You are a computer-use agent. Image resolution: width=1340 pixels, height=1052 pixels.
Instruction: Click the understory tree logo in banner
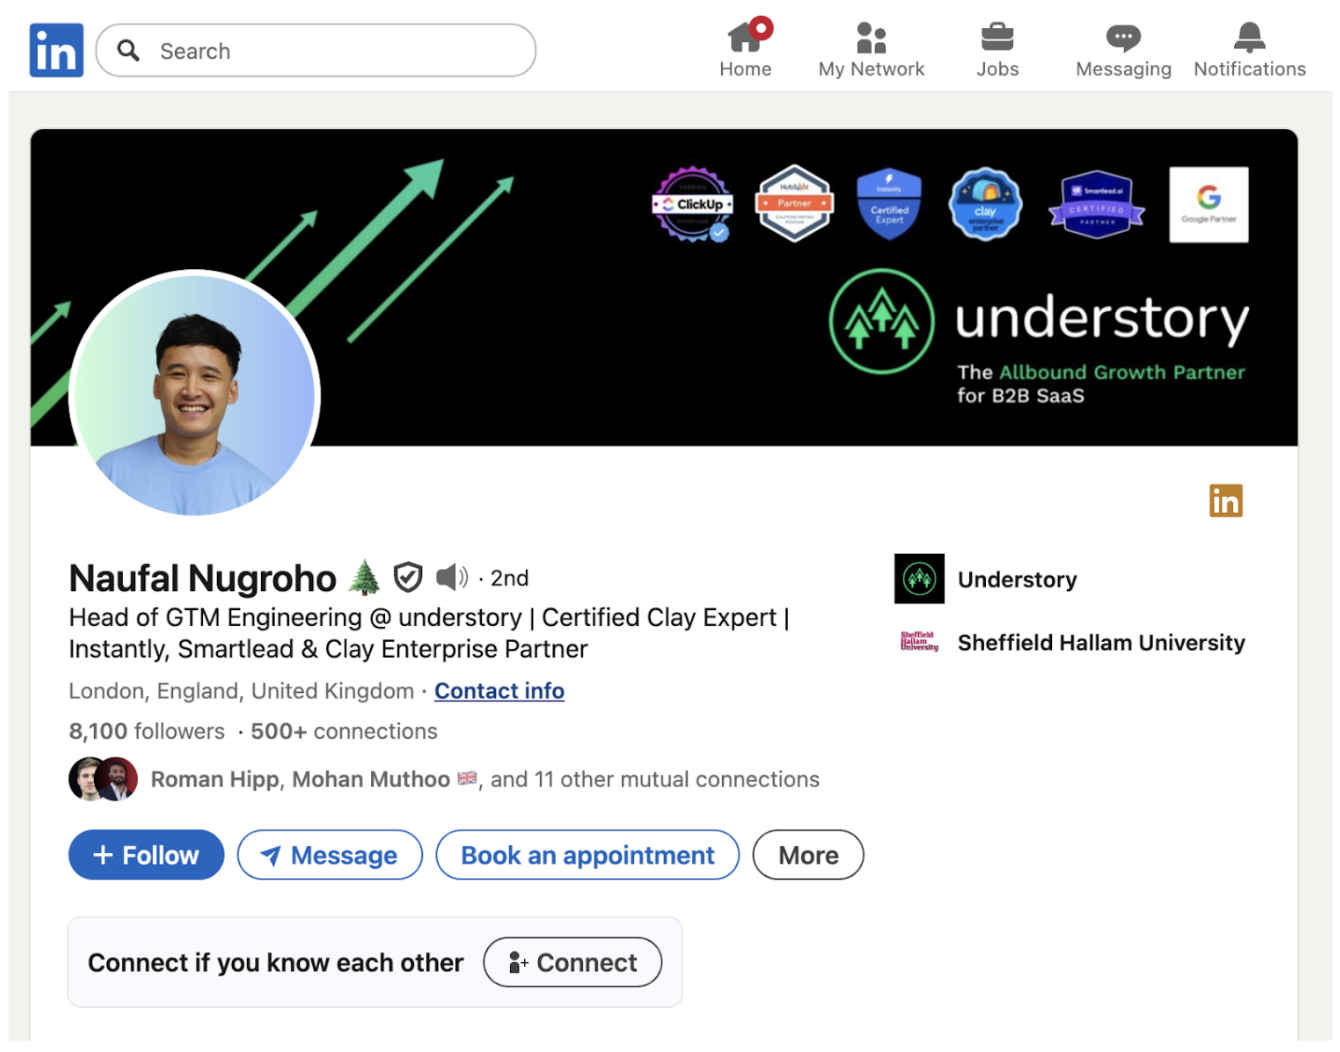coord(881,322)
